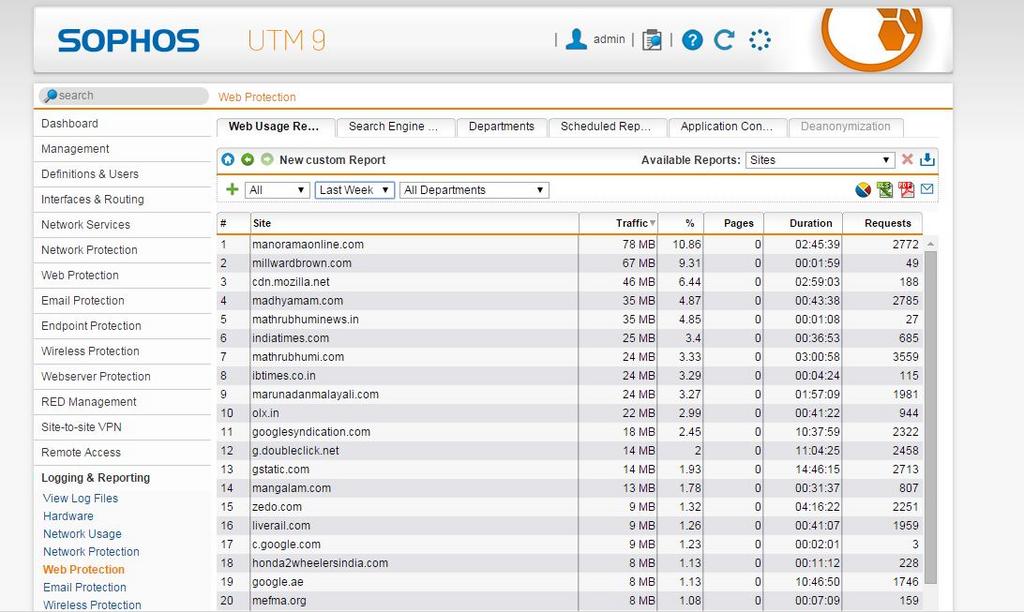Send report by email envelope icon
The height and width of the screenshot is (612, 1024).
pos(927,189)
